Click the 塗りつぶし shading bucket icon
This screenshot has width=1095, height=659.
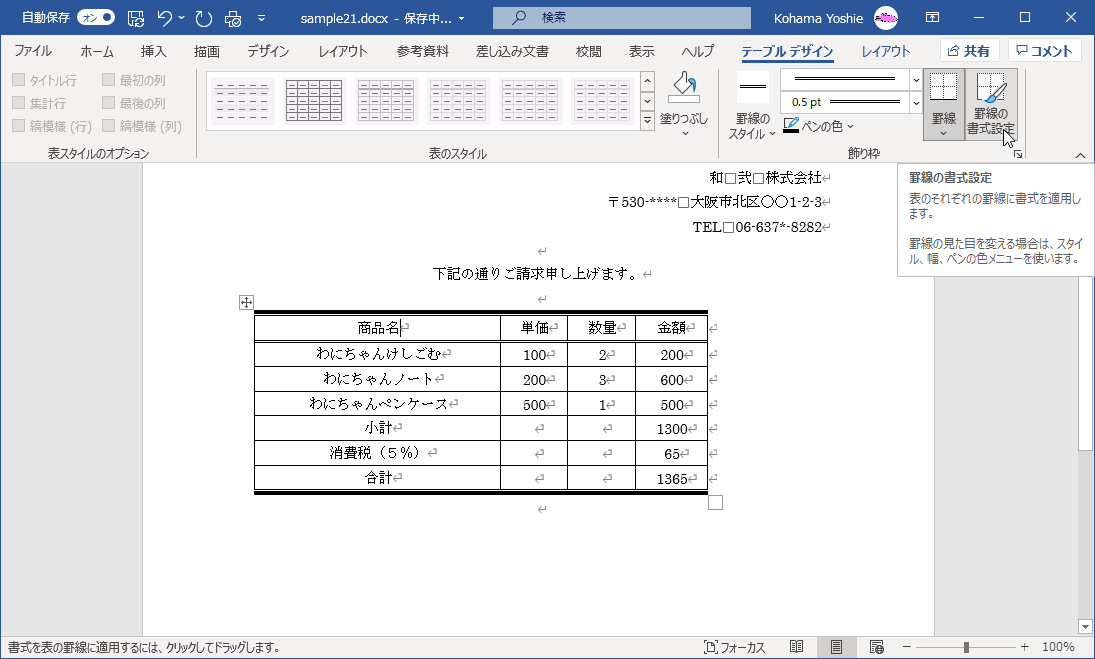click(684, 90)
